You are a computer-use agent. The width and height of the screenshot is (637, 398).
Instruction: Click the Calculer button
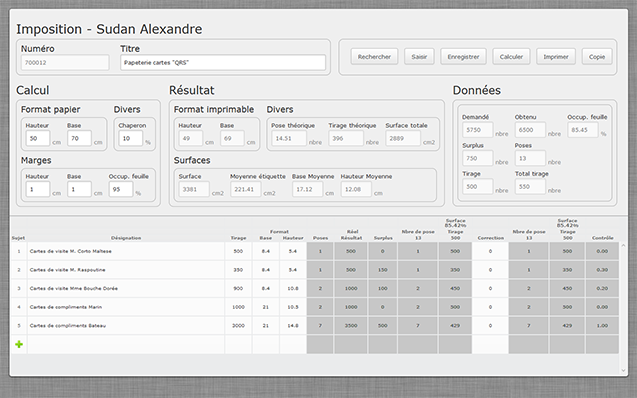coord(511,57)
